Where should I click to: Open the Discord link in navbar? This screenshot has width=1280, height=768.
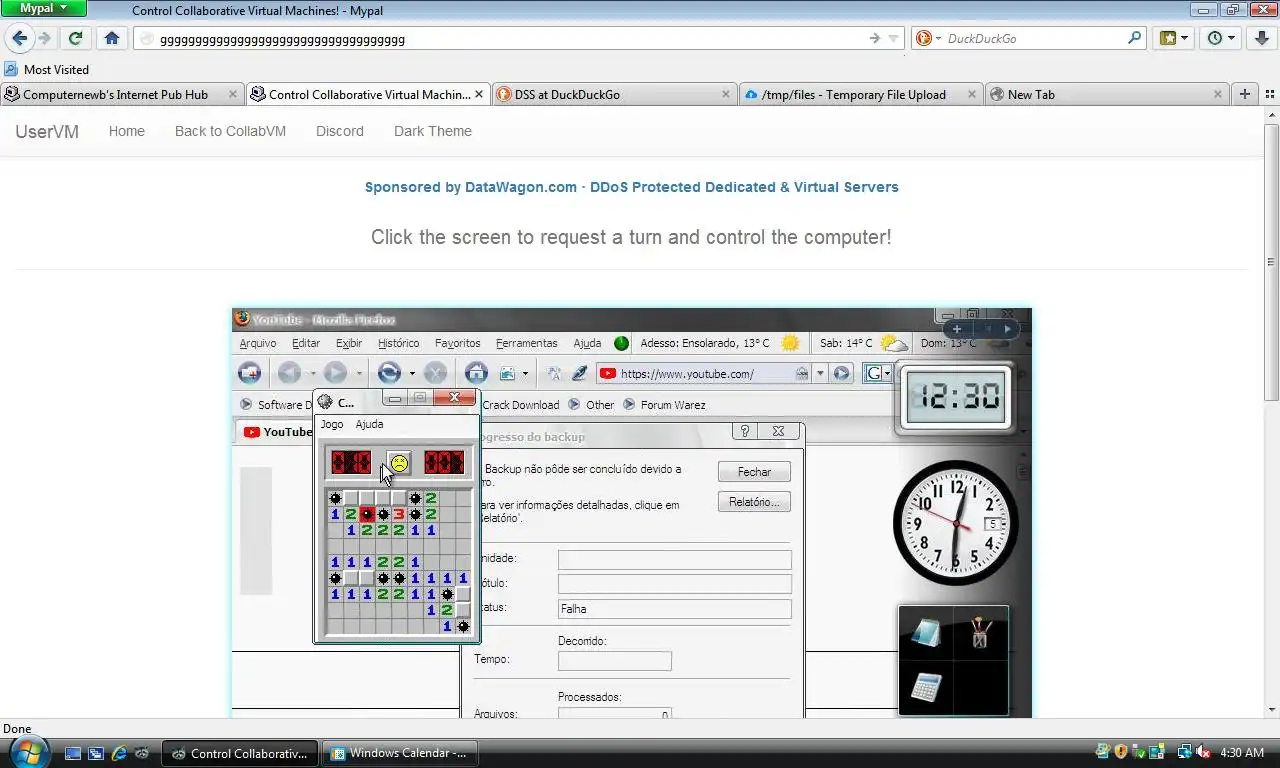tap(340, 131)
